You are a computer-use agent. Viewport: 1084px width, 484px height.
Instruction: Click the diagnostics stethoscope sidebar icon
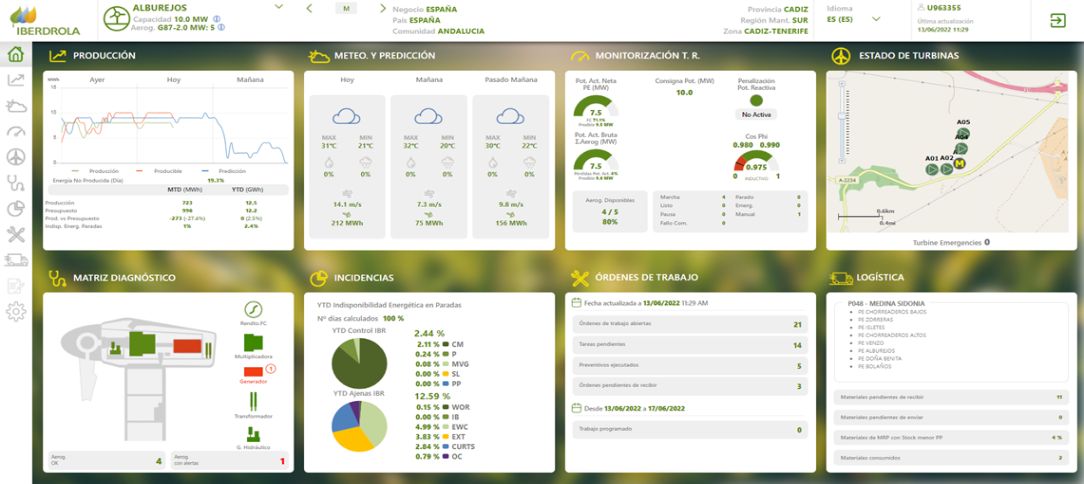point(15,183)
